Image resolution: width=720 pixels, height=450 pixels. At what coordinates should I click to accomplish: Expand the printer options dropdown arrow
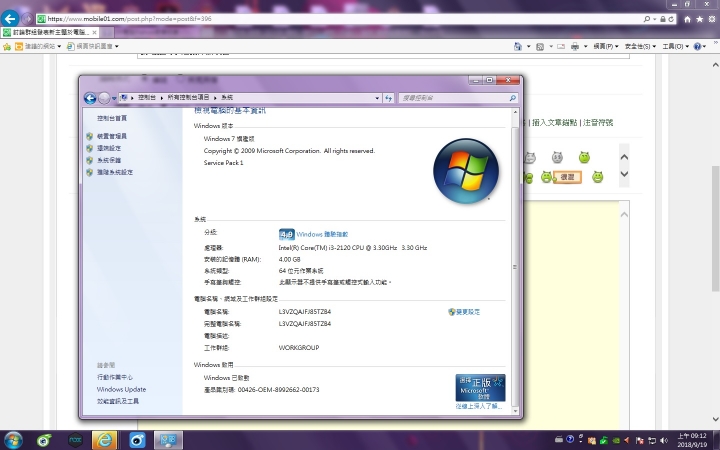(585, 46)
